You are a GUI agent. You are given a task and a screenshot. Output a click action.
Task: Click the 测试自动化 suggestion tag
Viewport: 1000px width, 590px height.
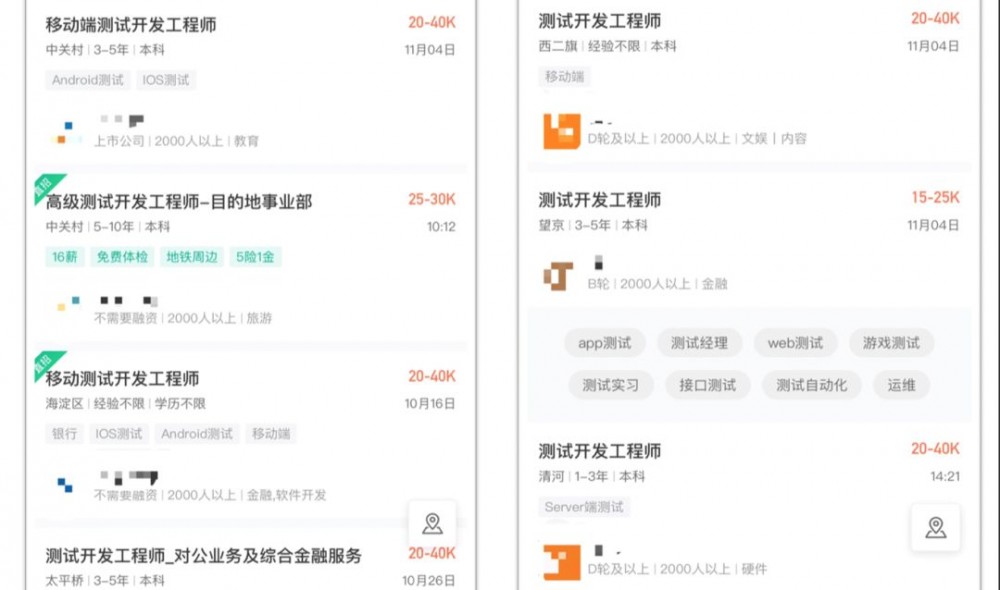pos(812,384)
